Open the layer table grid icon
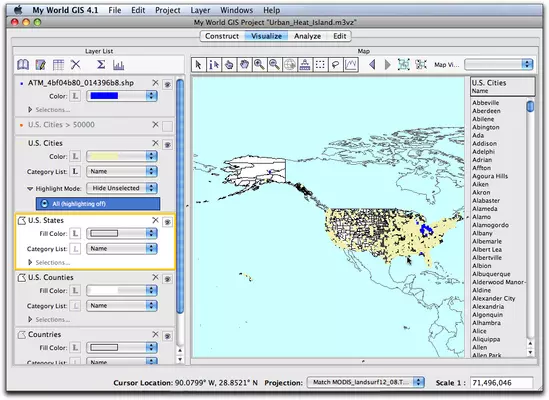 (x=58, y=65)
